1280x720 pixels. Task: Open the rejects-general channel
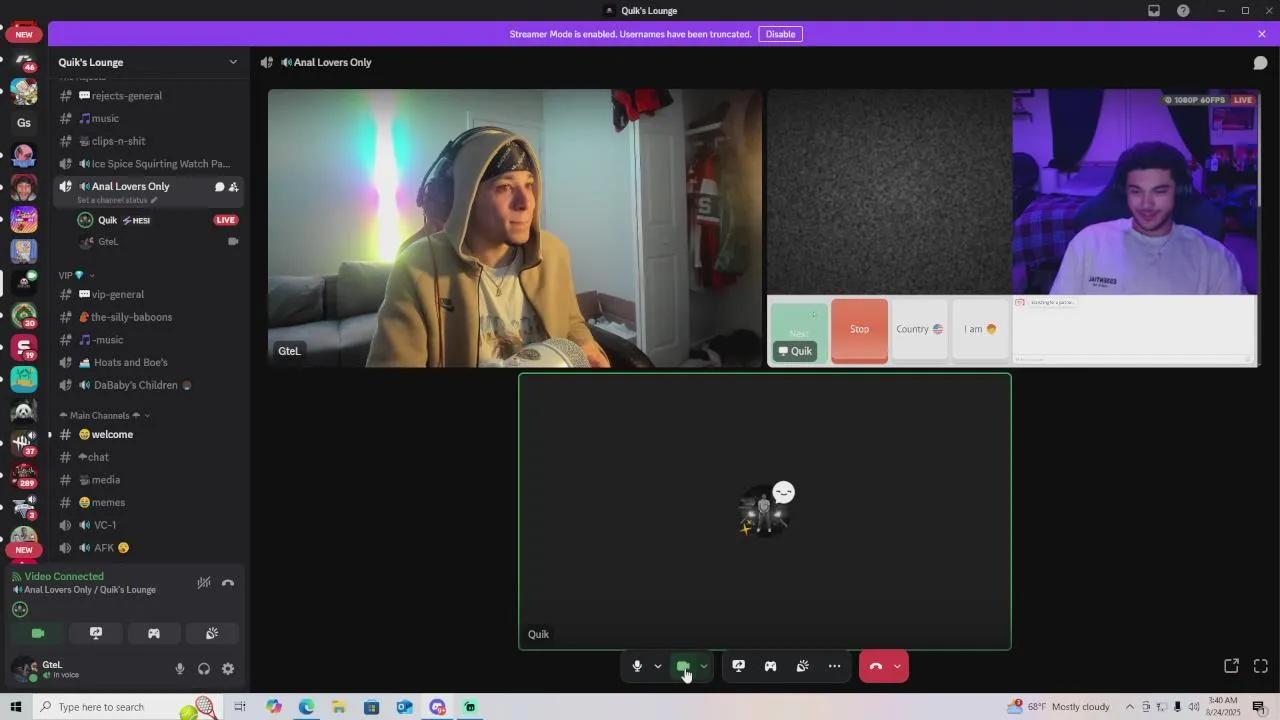coord(150,96)
